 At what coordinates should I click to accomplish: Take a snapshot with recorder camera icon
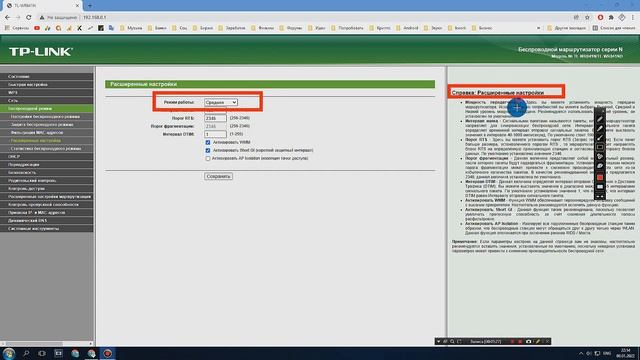pos(529,341)
